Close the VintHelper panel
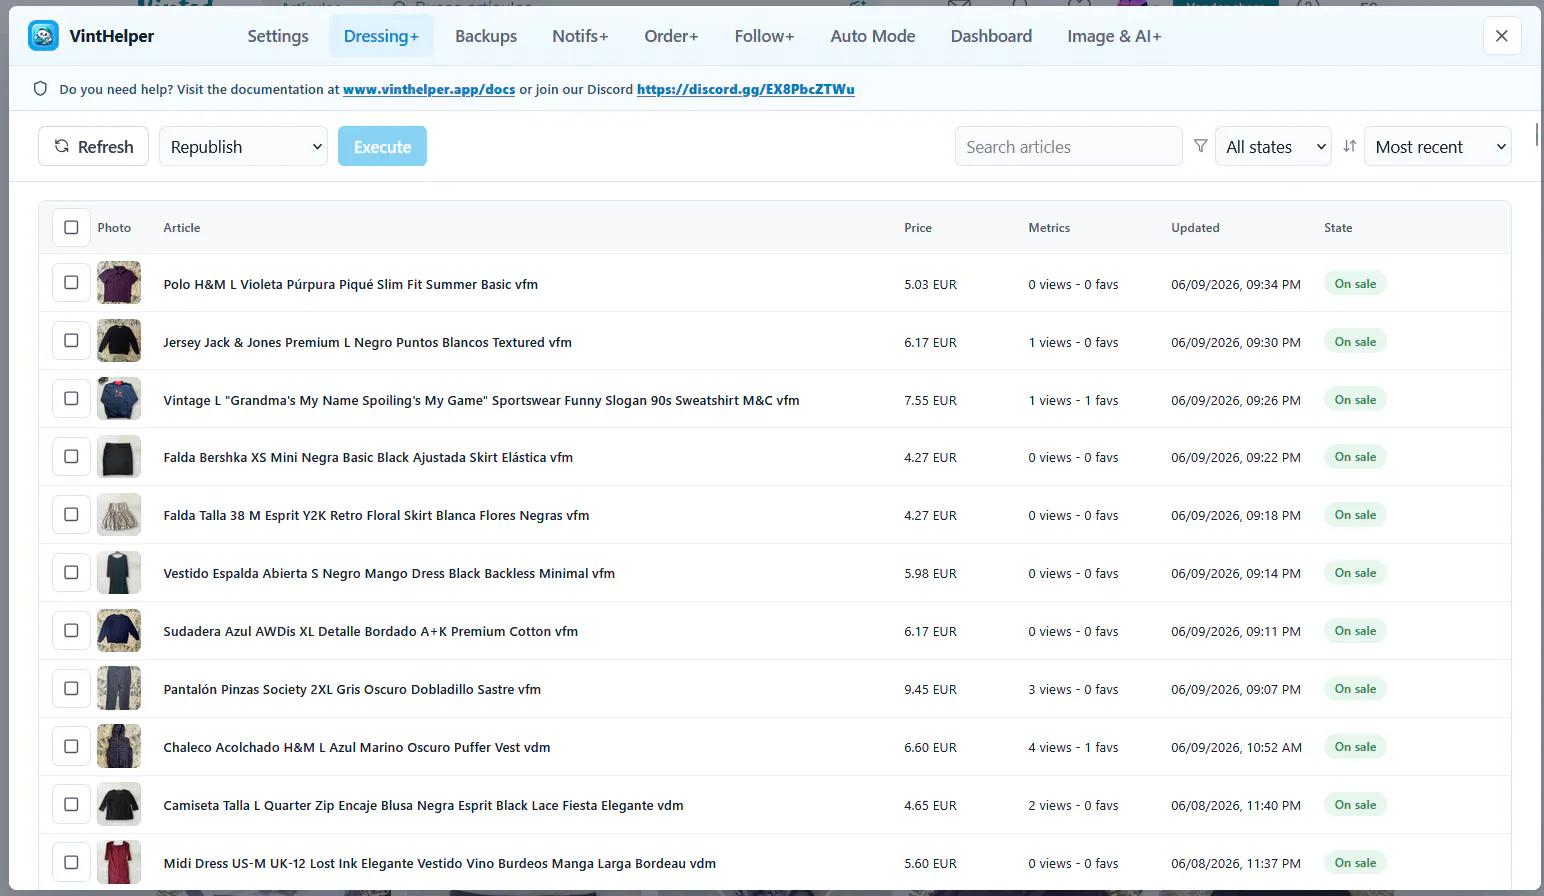This screenshot has height=896, width=1544. click(x=1501, y=36)
